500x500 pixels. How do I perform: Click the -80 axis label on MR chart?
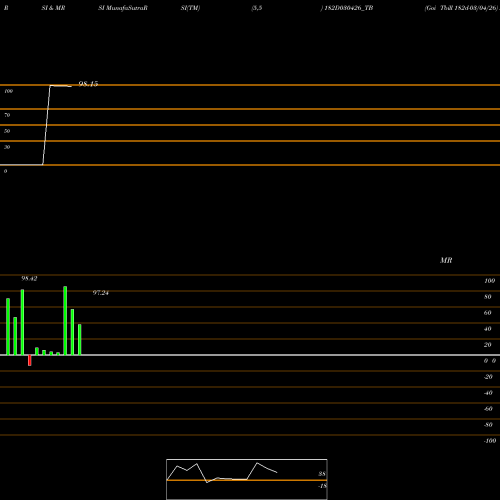pyautogui.click(x=488, y=425)
